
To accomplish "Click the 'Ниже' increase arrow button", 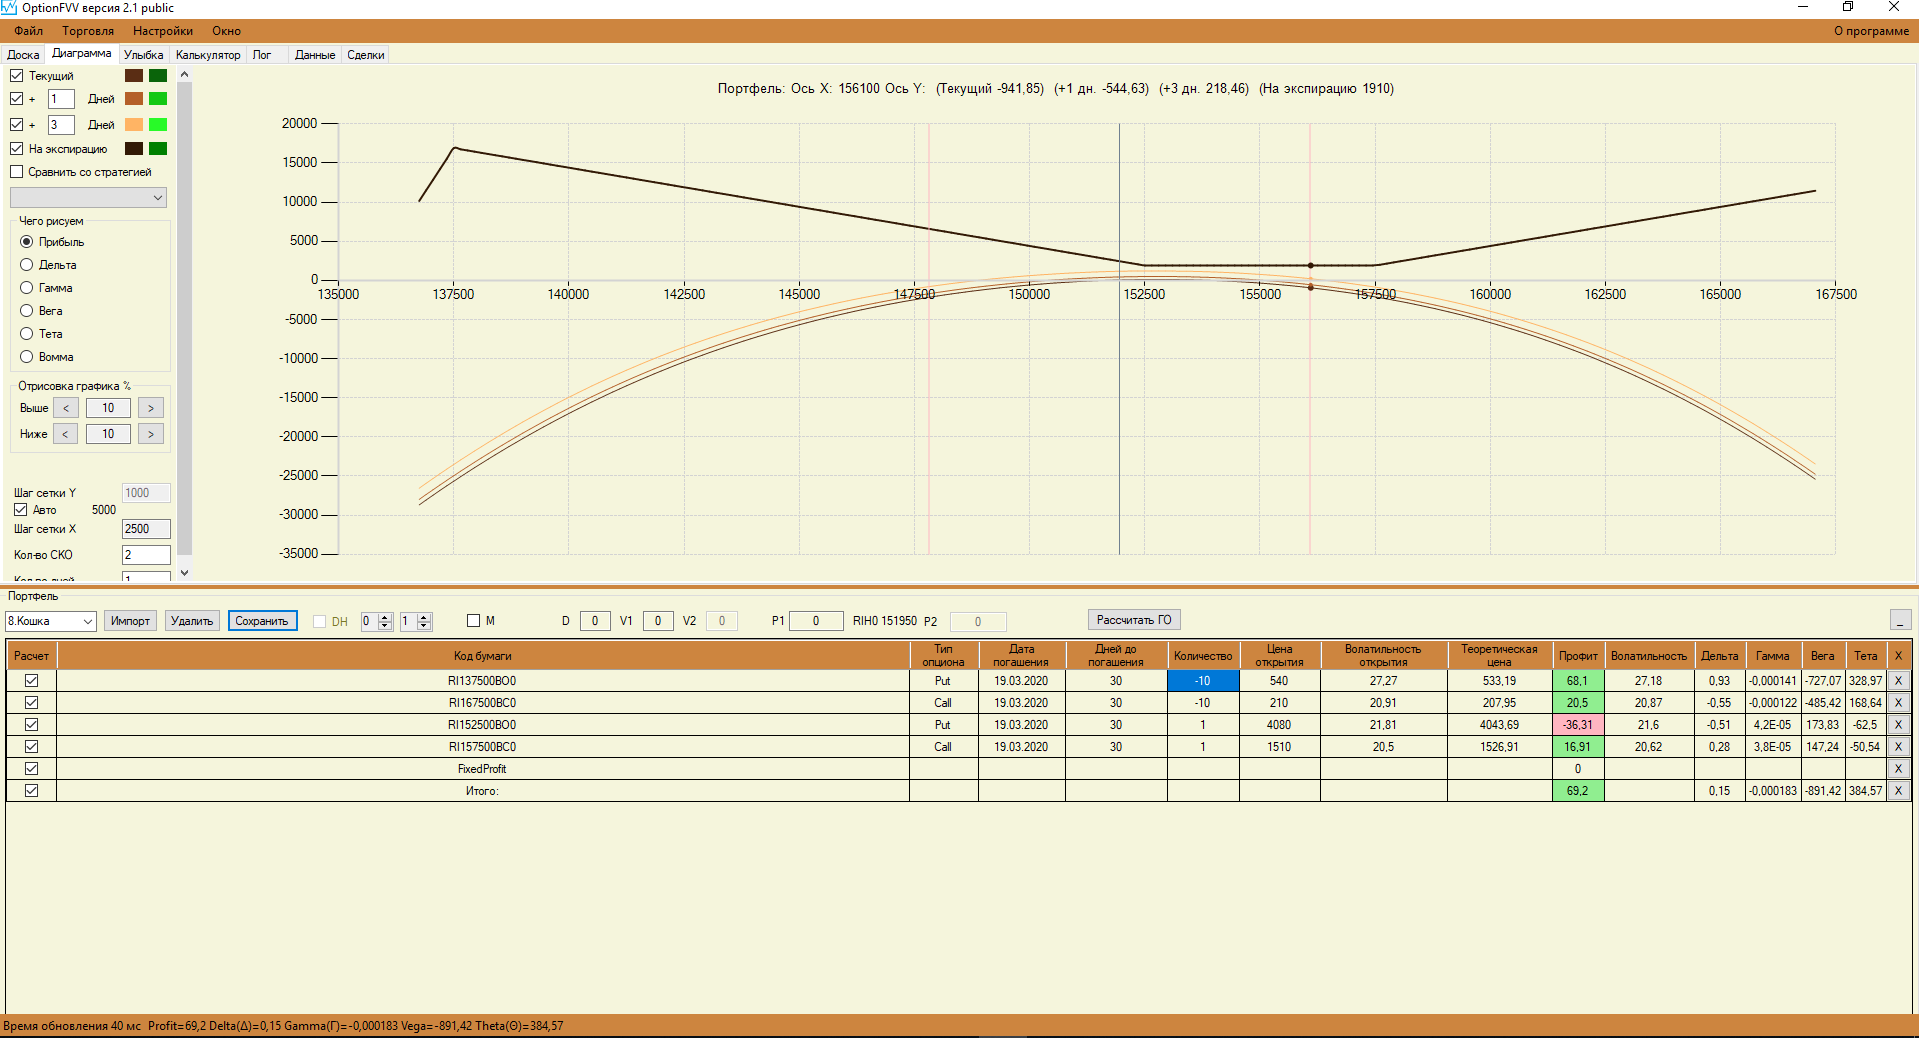I will 151,434.
